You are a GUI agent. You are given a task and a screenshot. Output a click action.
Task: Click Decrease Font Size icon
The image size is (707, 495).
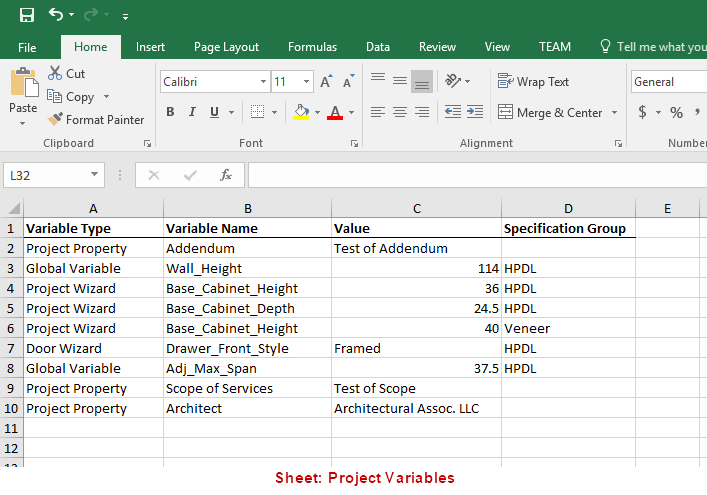pos(348,81)
